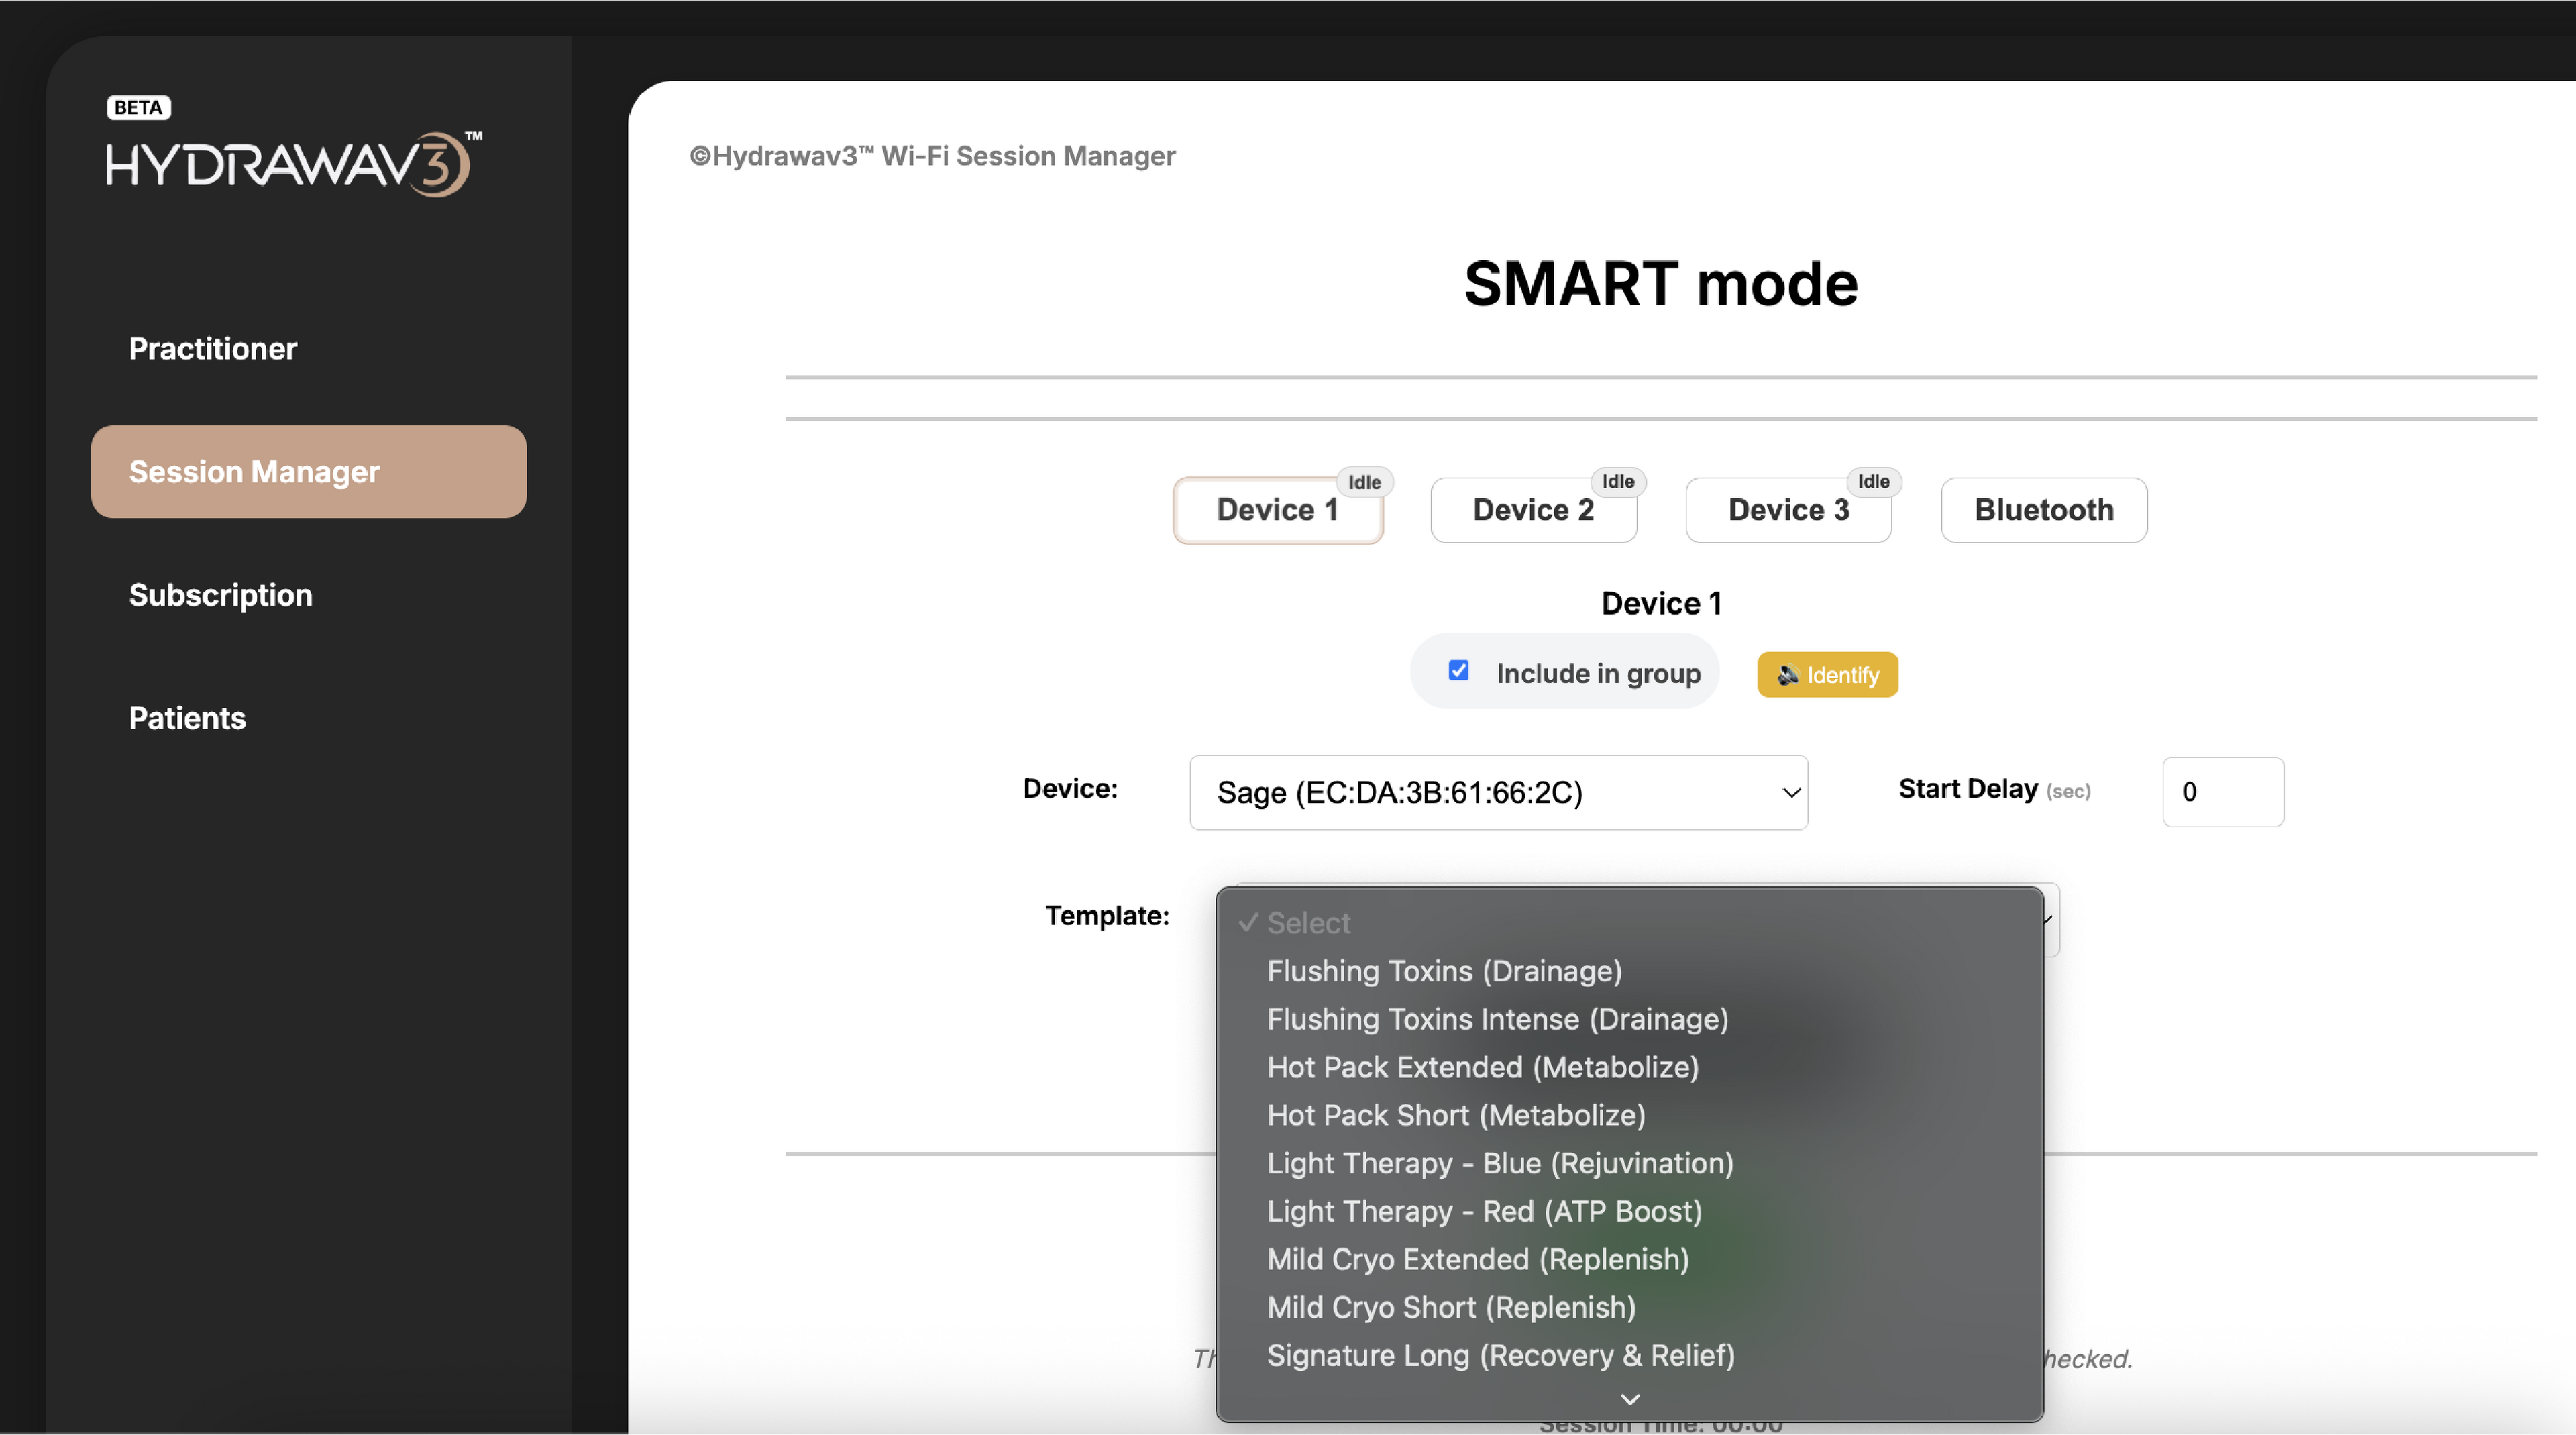Open the Bluetooth tab
Image resolution: width=2576 pixels, height=1435 pixels.
(2043, 510)
